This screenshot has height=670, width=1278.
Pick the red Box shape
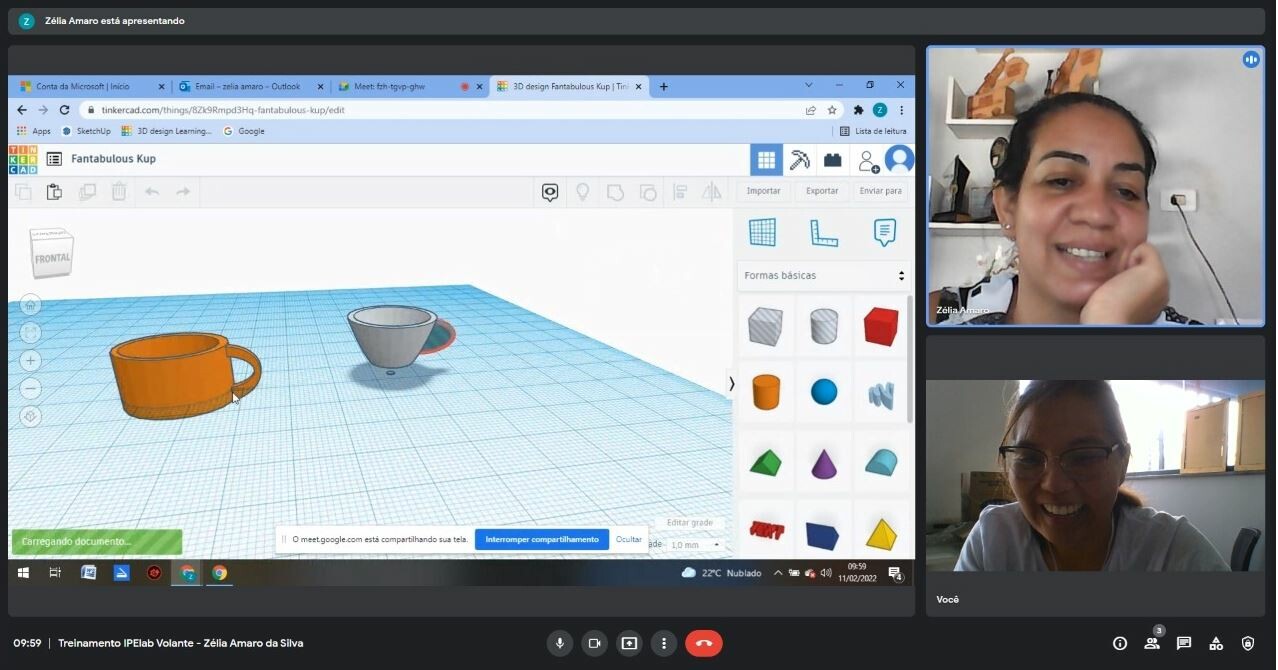click(881, 326)
